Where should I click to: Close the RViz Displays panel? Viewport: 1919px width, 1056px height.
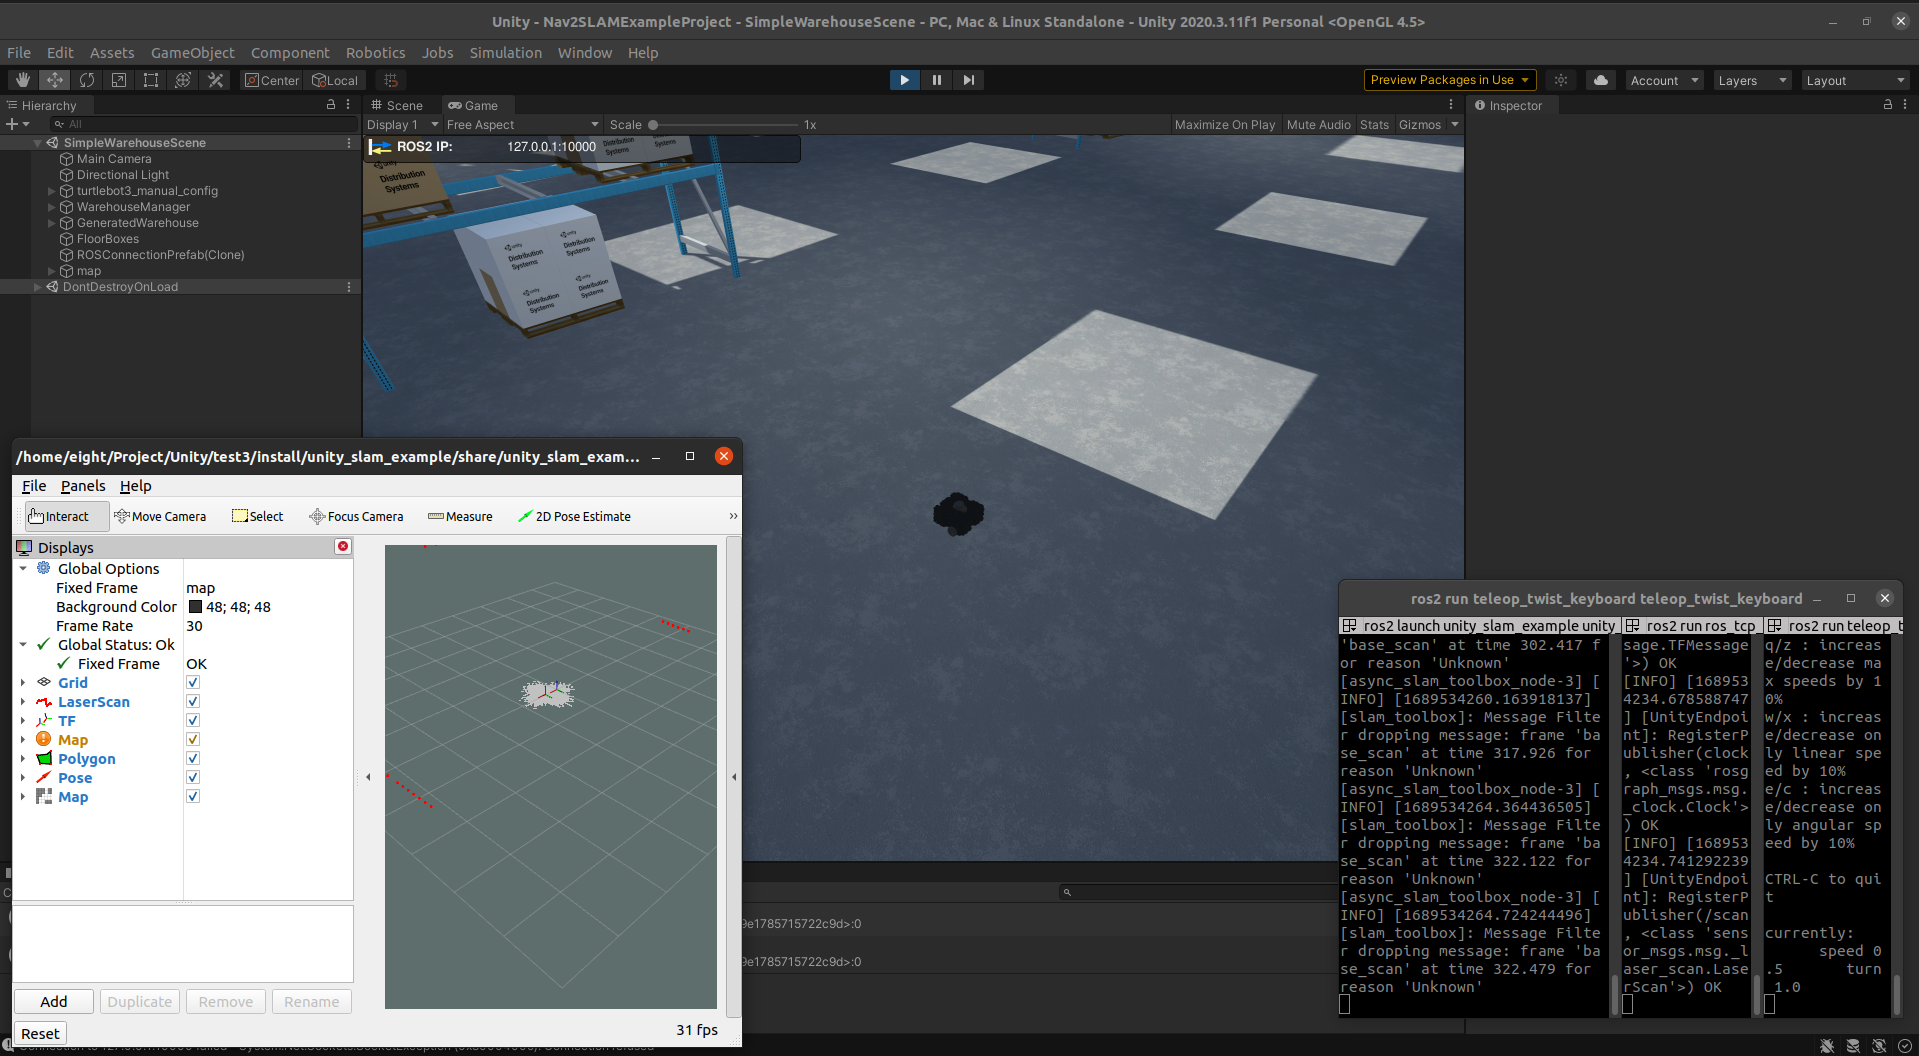click(x=343, y=546)
